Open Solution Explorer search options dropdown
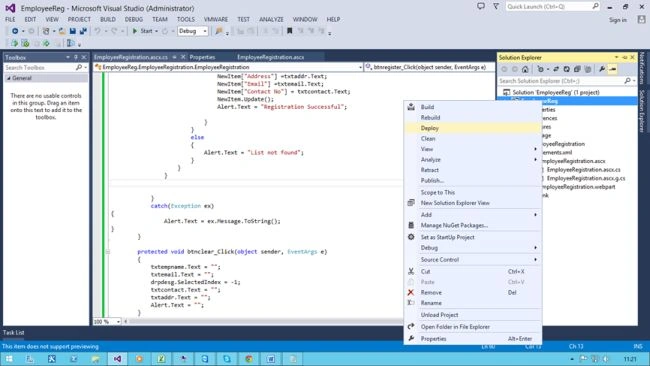This screenshot has width=650, height=366. [x=634, y=81]
